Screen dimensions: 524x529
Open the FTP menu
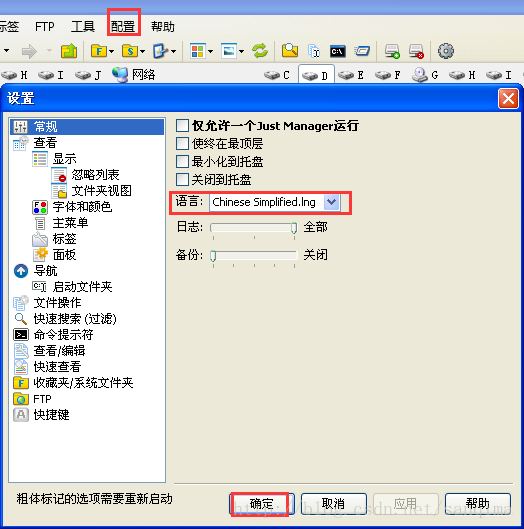pyautogui.click(x=45, y=26)
